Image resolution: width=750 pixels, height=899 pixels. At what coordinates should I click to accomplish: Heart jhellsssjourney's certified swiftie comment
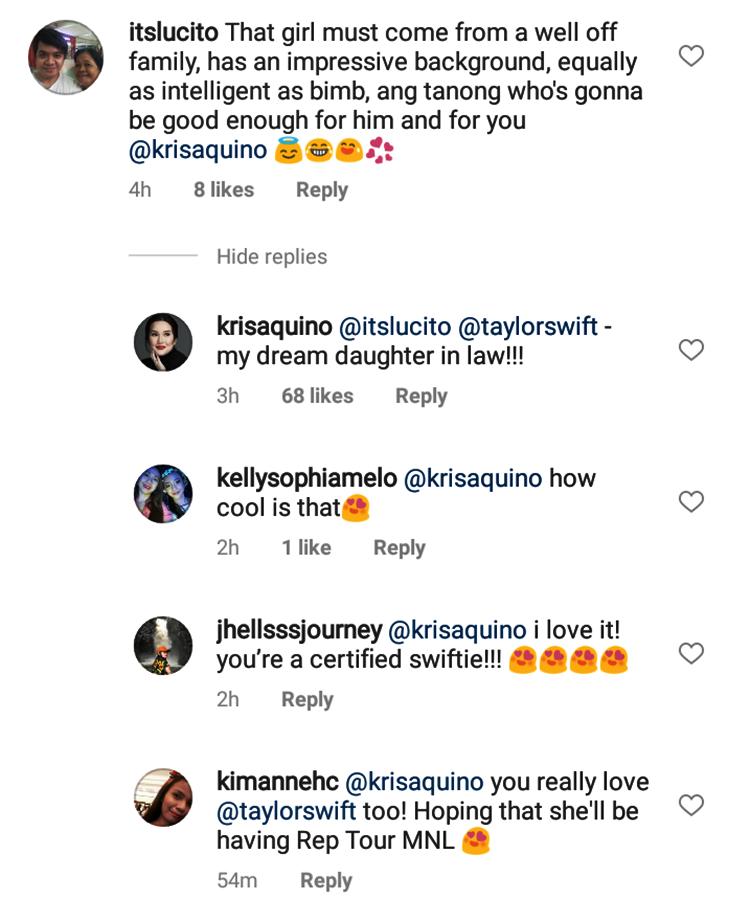[x=691, y=654]
